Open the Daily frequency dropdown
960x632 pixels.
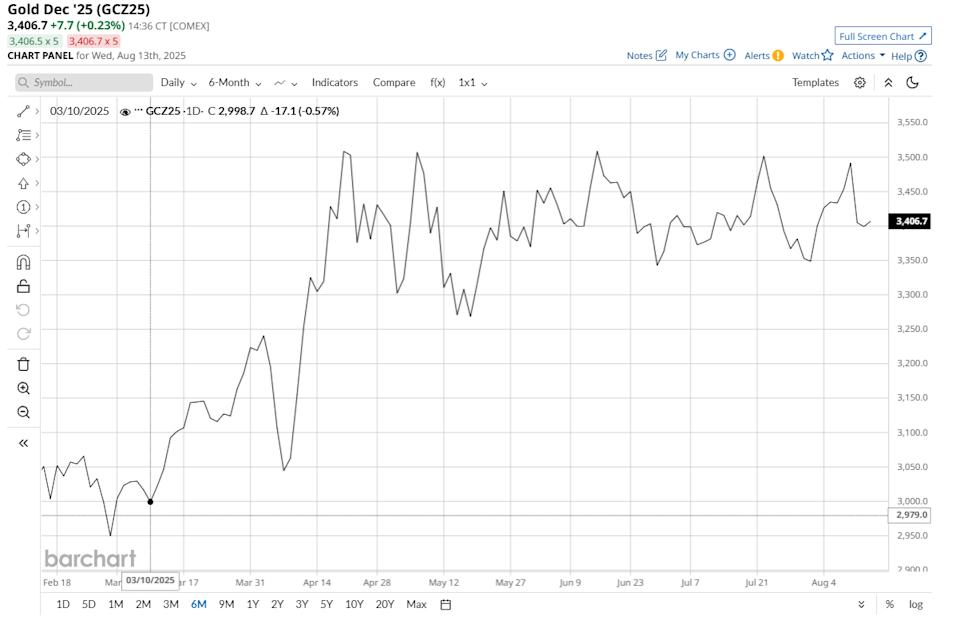pos(178,83)
